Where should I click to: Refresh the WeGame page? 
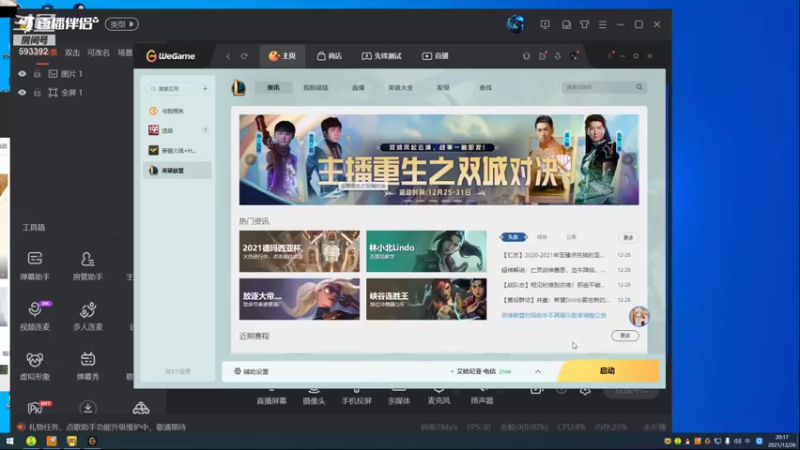(244, 56)
